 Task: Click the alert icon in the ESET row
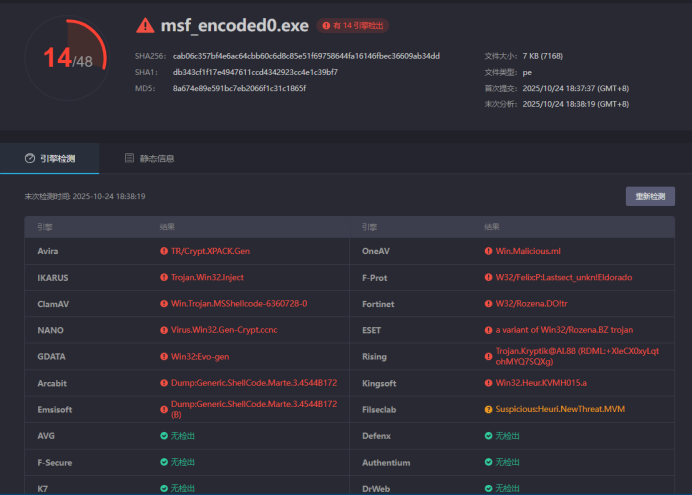(x=488, y=330)
